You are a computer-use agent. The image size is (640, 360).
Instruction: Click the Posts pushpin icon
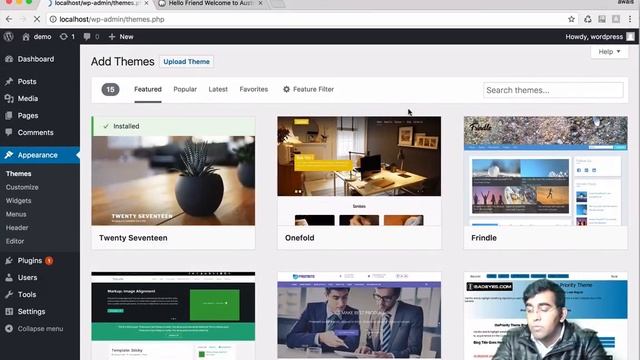tap(9, 82)
